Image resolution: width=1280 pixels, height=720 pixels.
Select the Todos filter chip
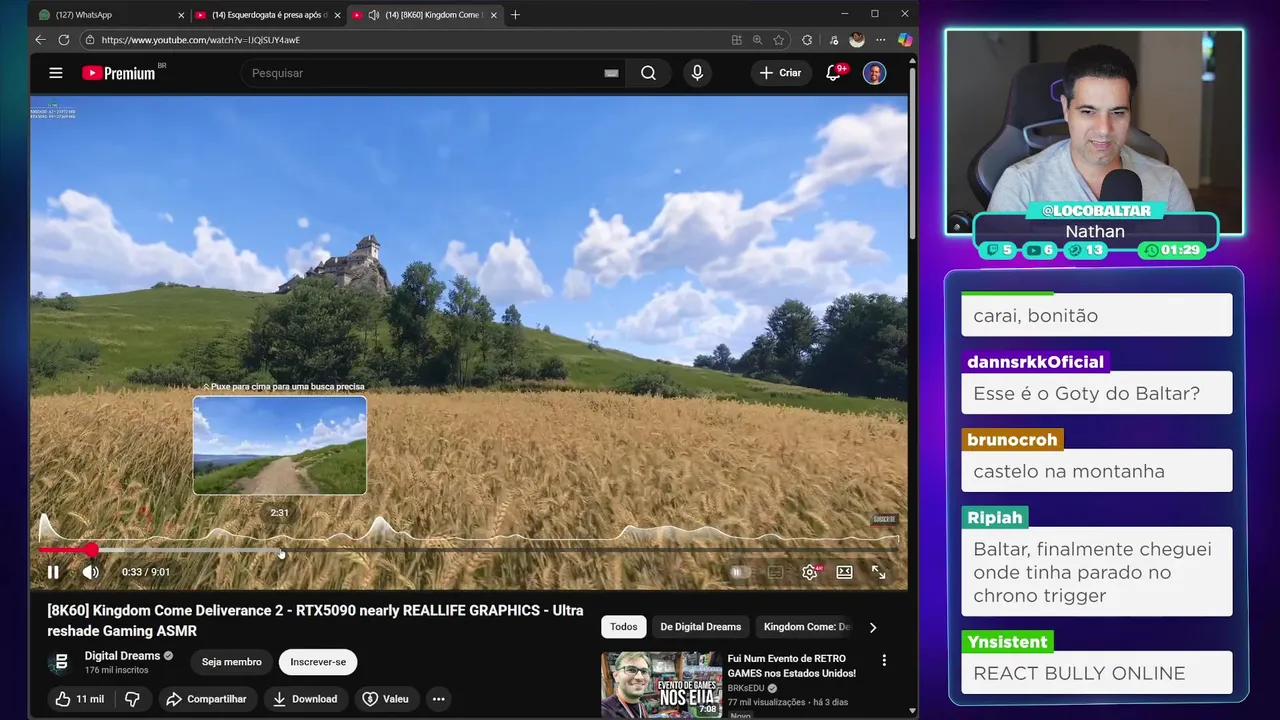(624, 627)
